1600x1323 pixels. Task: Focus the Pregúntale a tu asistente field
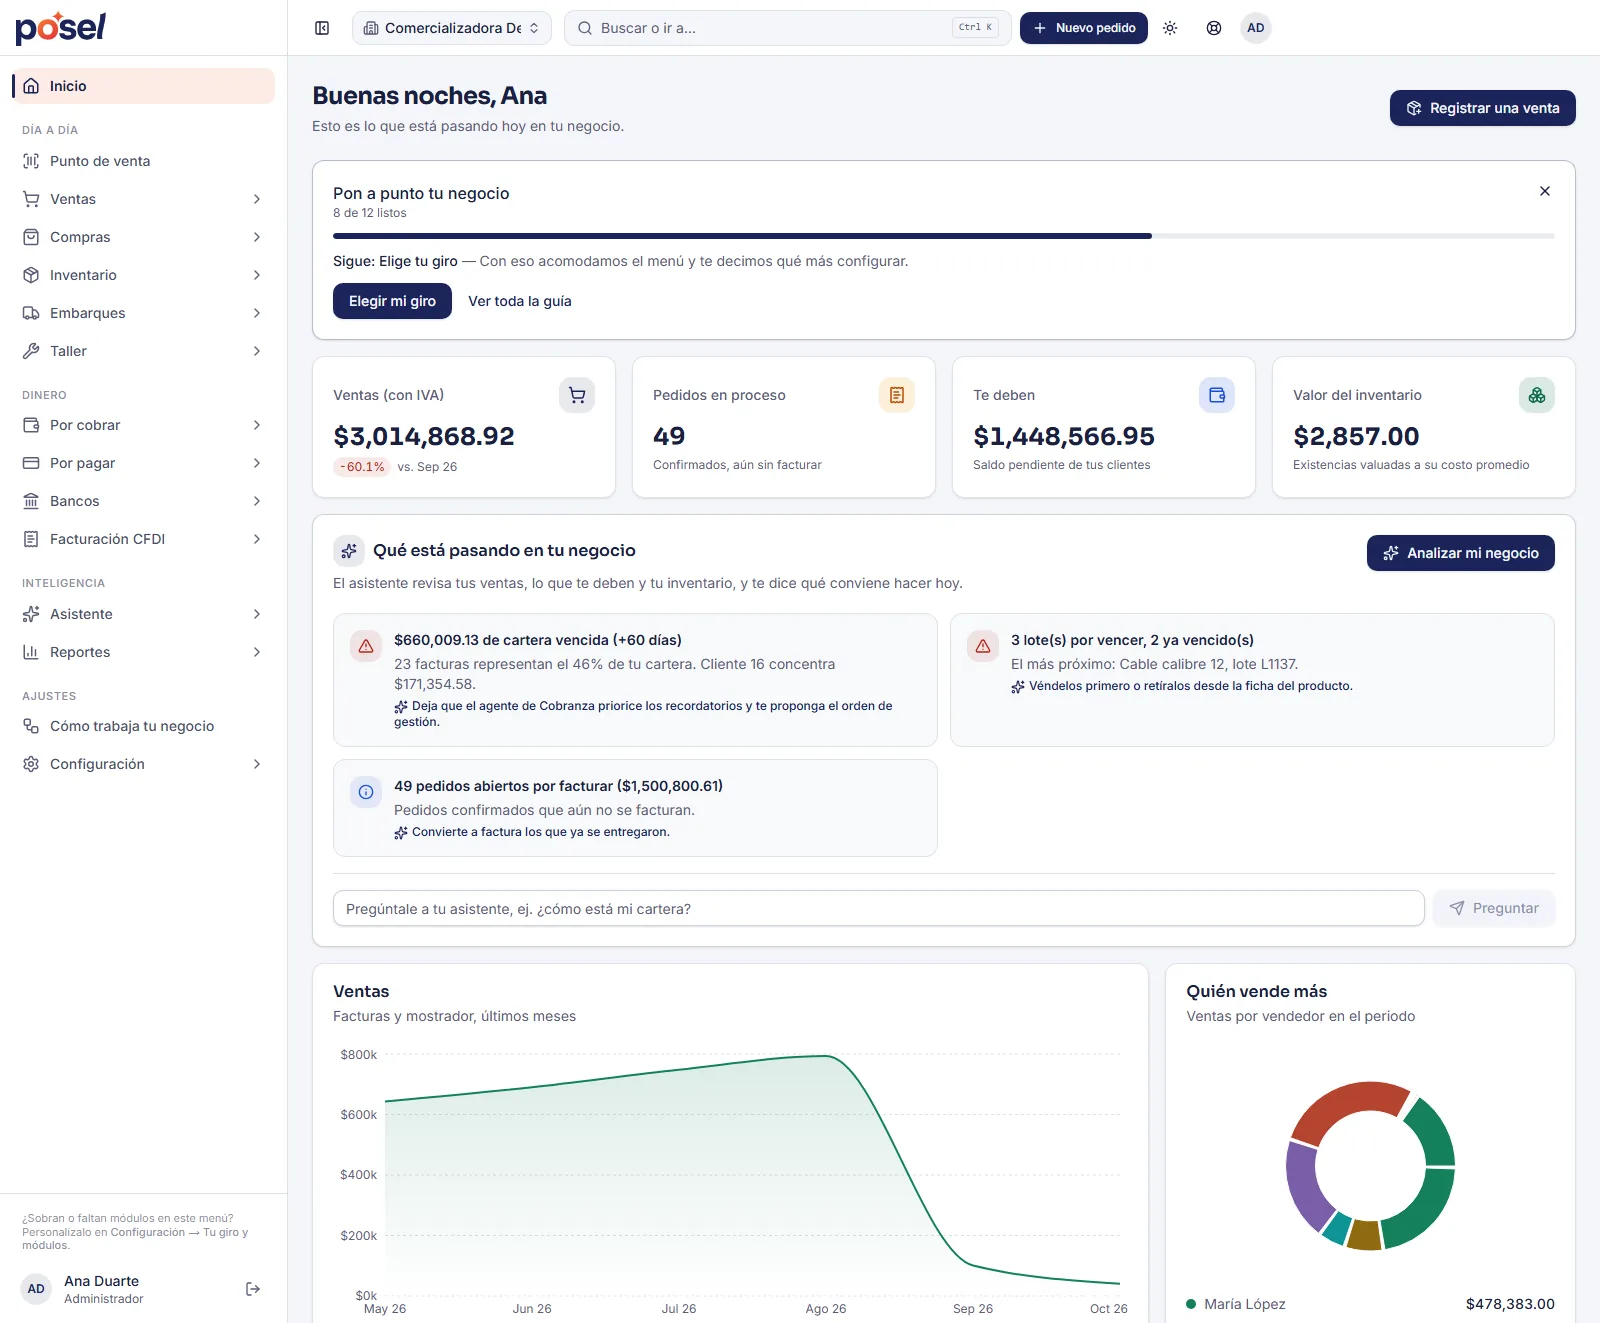[x=878, y=908]
